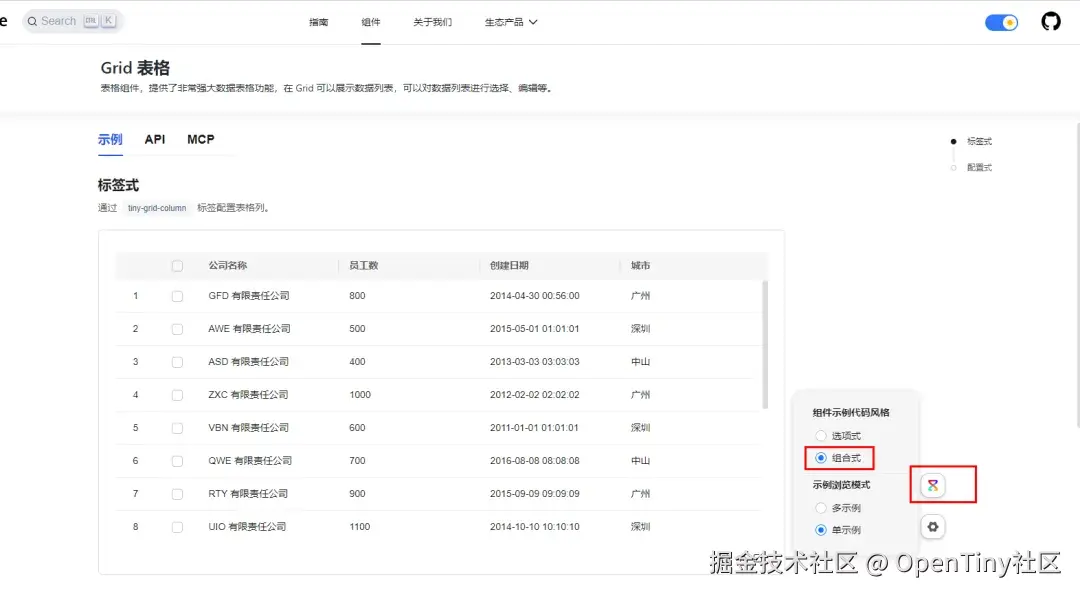Select the 单示例 browse mode radio

[x=820, y=530]
